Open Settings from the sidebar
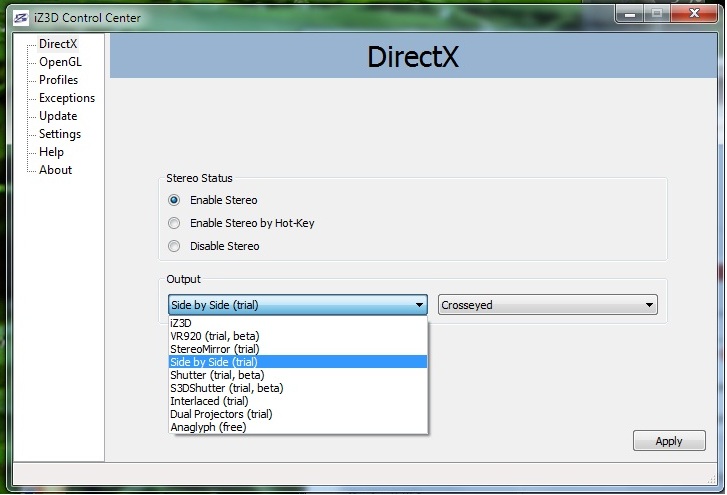Viewport: 727px width, 495px height. pos(60,134)
